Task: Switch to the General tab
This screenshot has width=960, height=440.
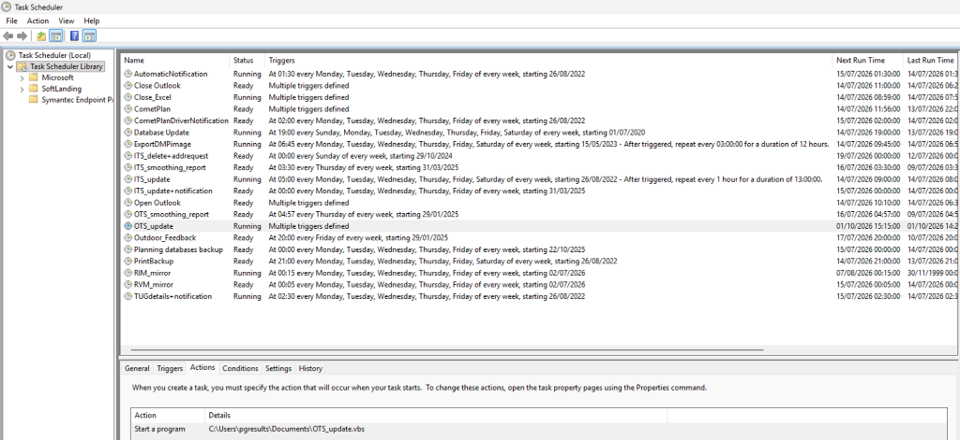Action: 137,368
